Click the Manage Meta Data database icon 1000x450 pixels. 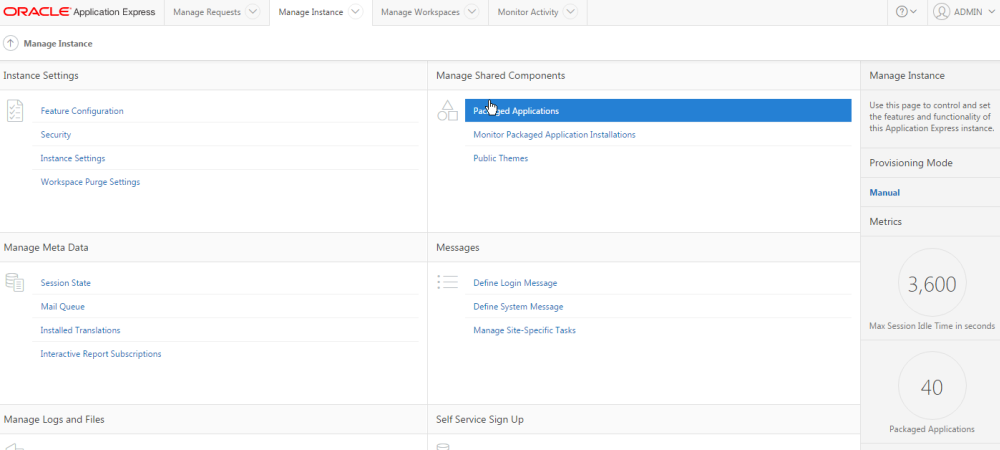[15, 283]
